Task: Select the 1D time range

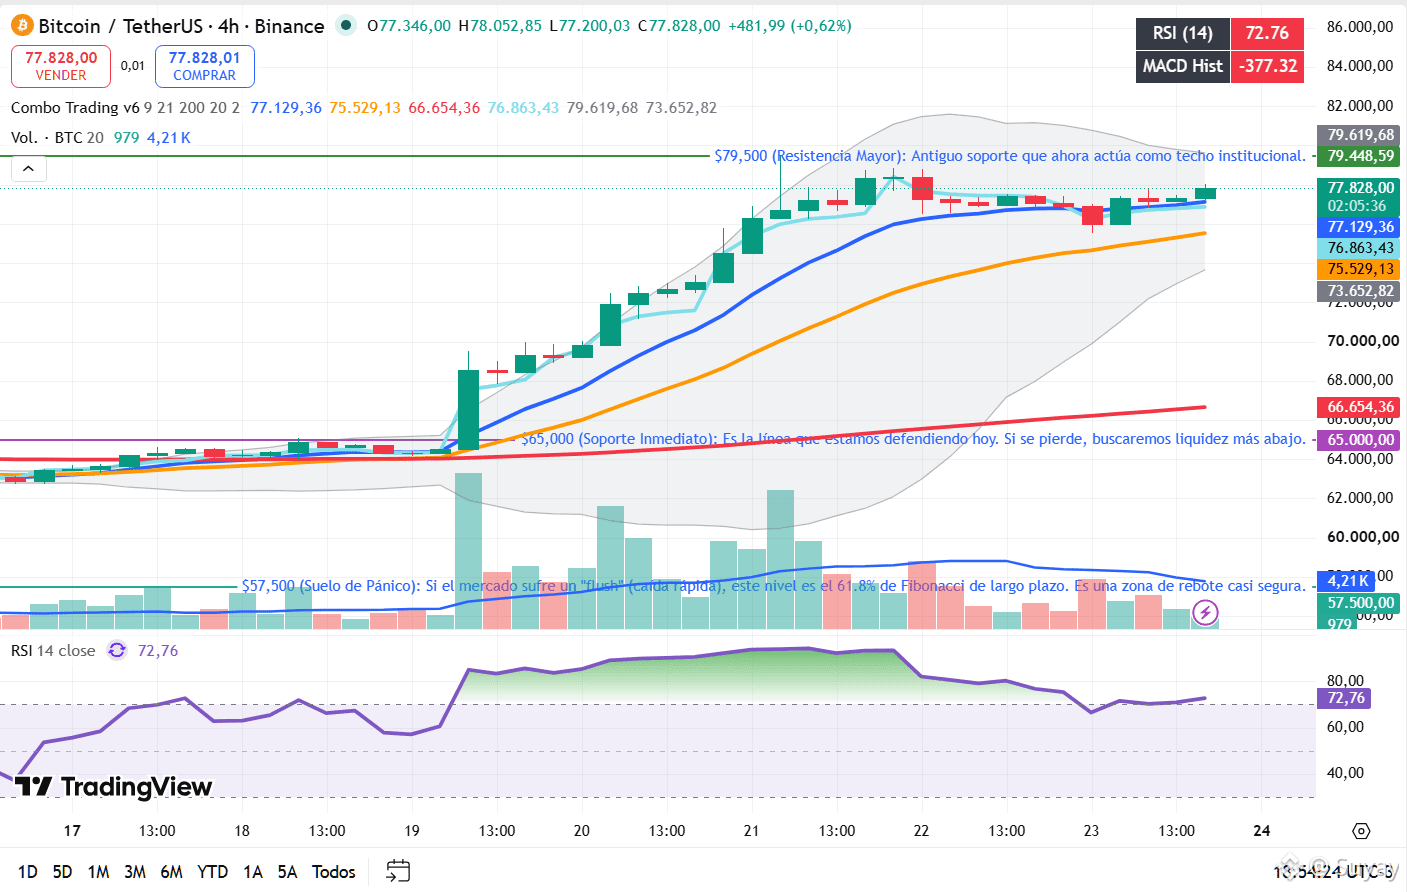Action: (28, 872)
